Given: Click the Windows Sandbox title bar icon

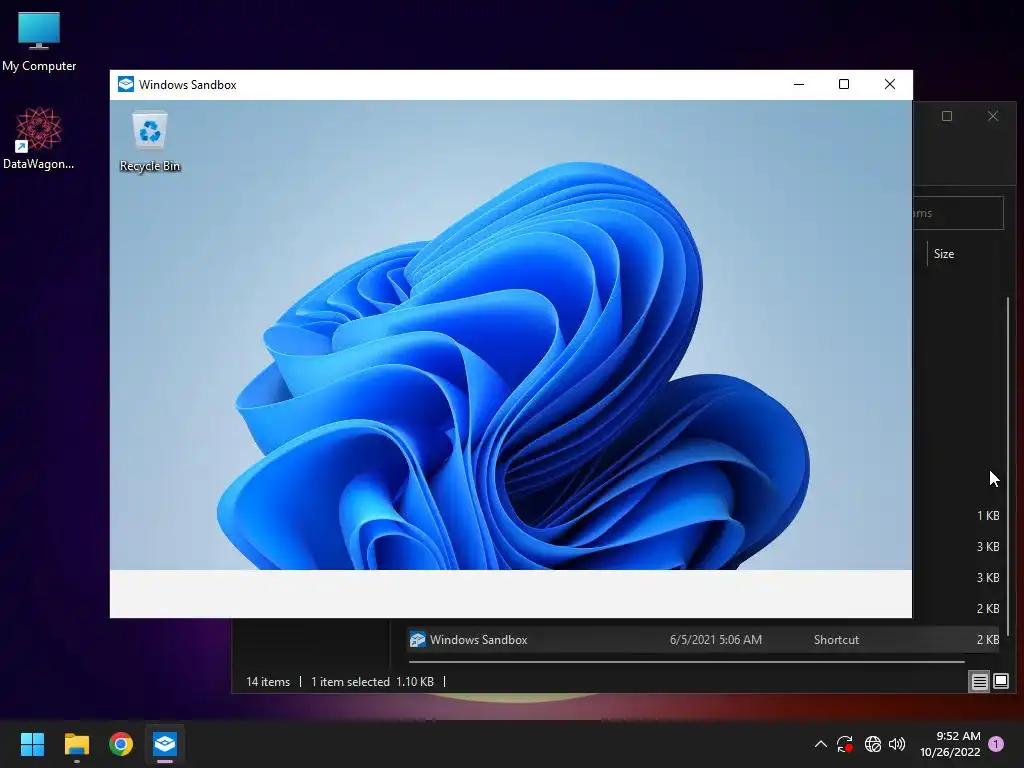Looking at the screenshot, I should coord(125,84).
